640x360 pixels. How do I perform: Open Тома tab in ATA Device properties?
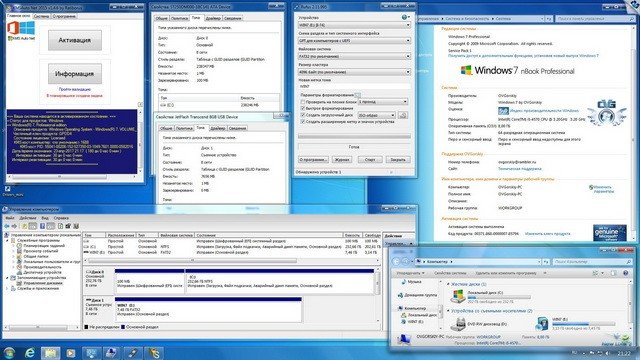coord(196,18)
